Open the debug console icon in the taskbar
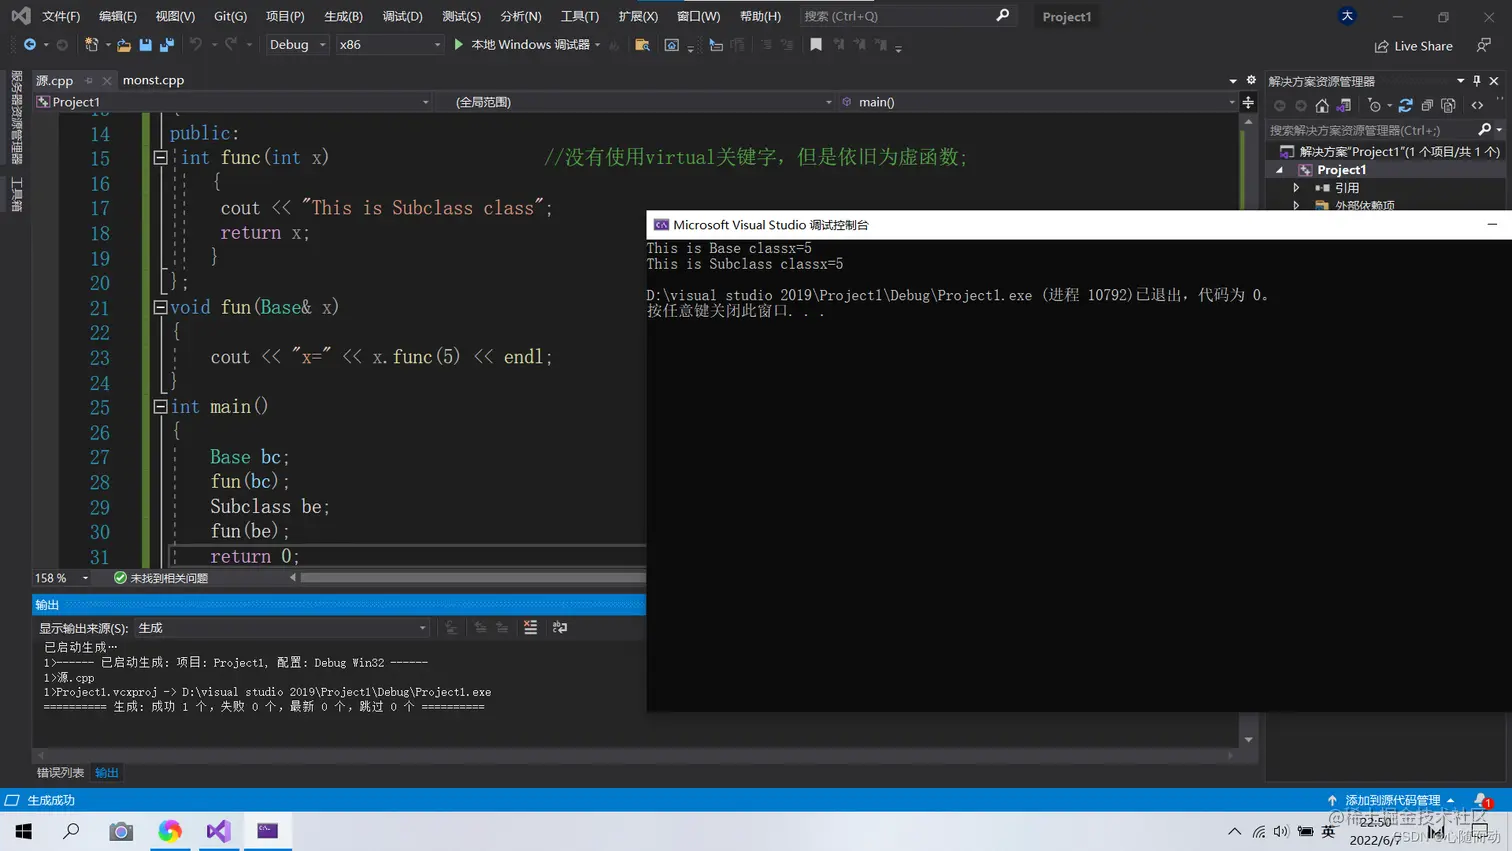This screenshot has width=1512, height=851. [x=267, y=831]
